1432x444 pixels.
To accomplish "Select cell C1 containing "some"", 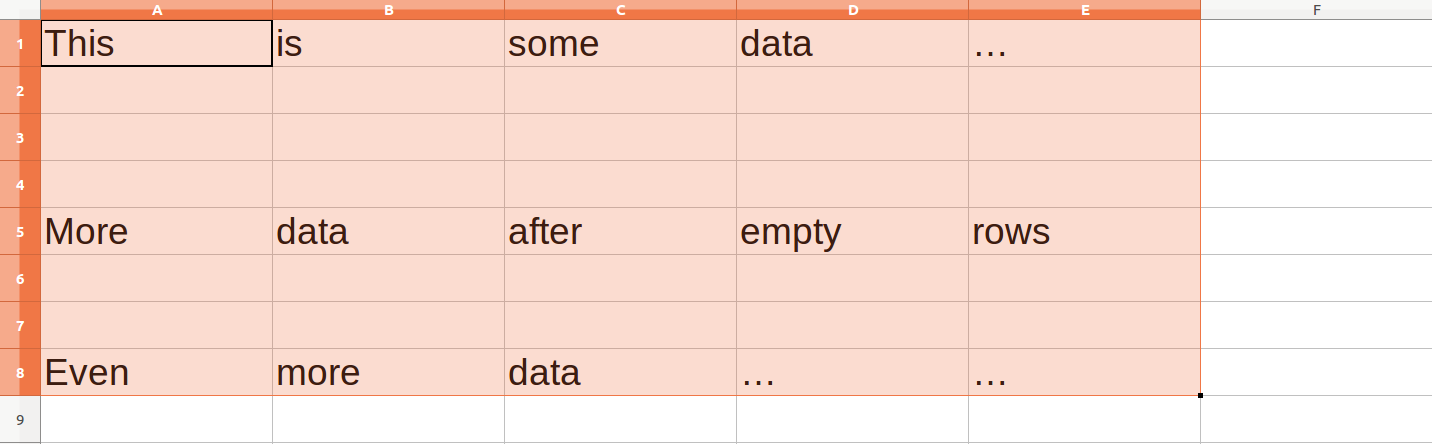I will tap(620, 44).
